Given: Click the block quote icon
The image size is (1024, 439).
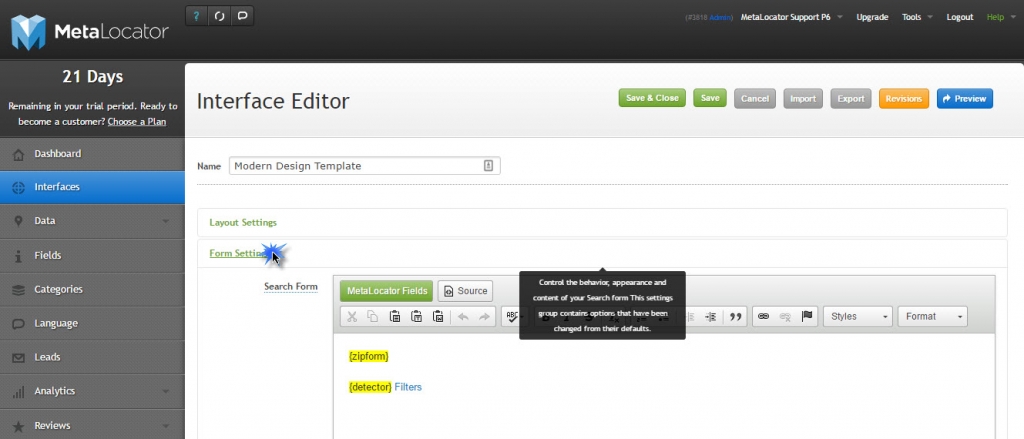Looking at the screenshot, I should pos(735,316).
